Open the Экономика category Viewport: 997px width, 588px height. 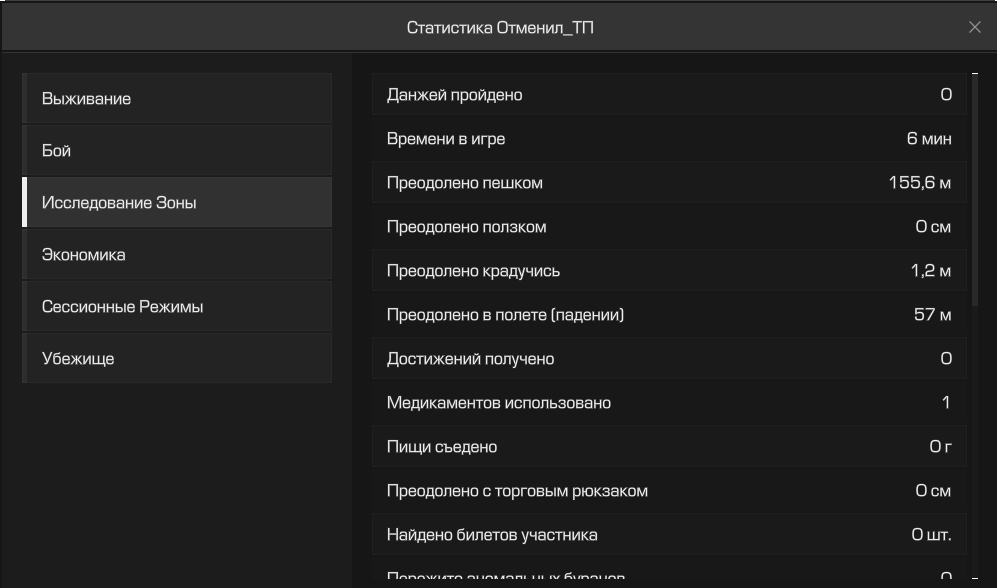click(x=177, y=254)
